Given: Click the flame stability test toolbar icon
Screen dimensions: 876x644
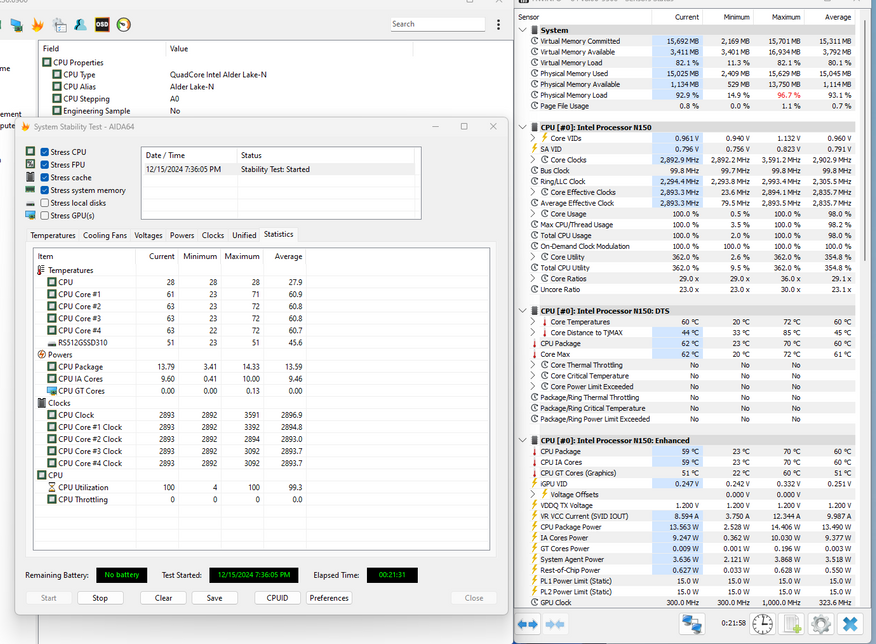Looking at the screenshot, I should coord(38,24).
